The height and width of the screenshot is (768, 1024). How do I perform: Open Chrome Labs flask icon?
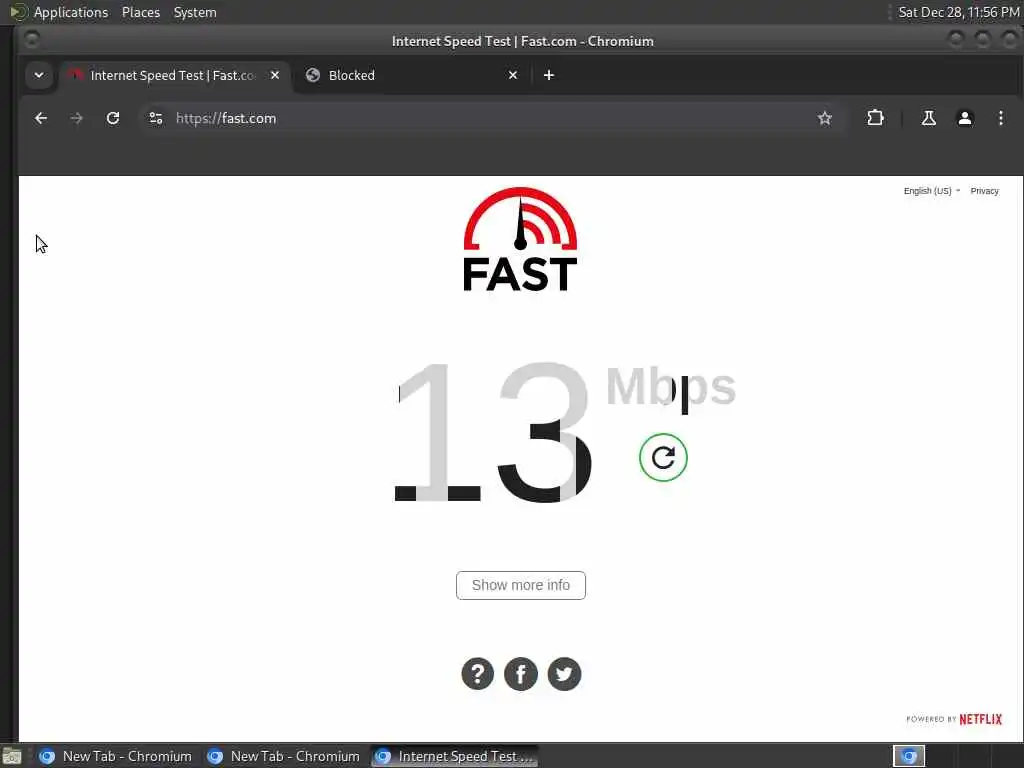(x=929, y=118)
